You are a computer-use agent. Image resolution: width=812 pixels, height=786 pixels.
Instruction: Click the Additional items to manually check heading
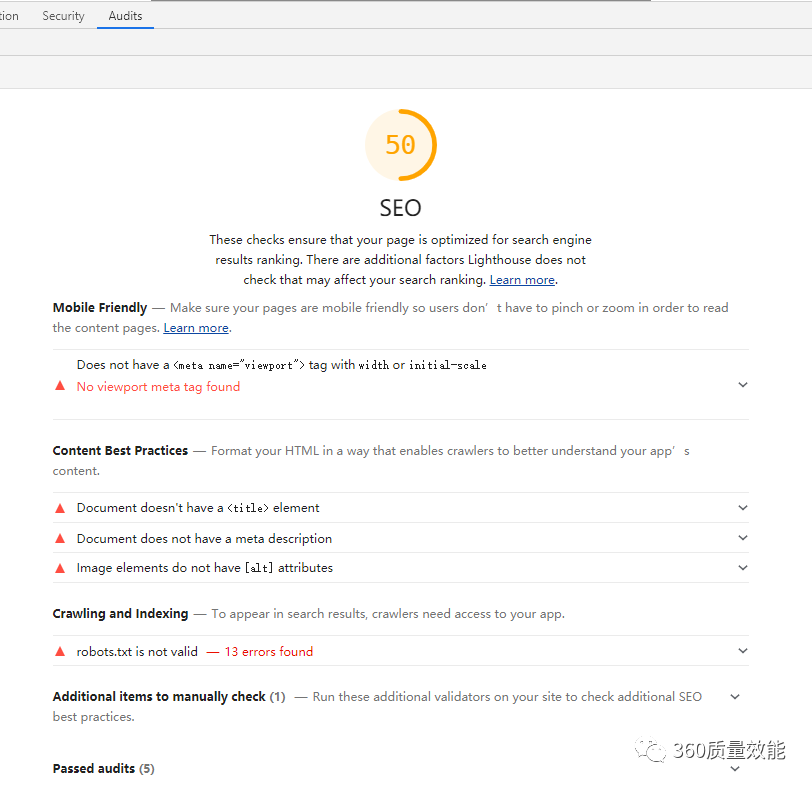coord(159,697)
